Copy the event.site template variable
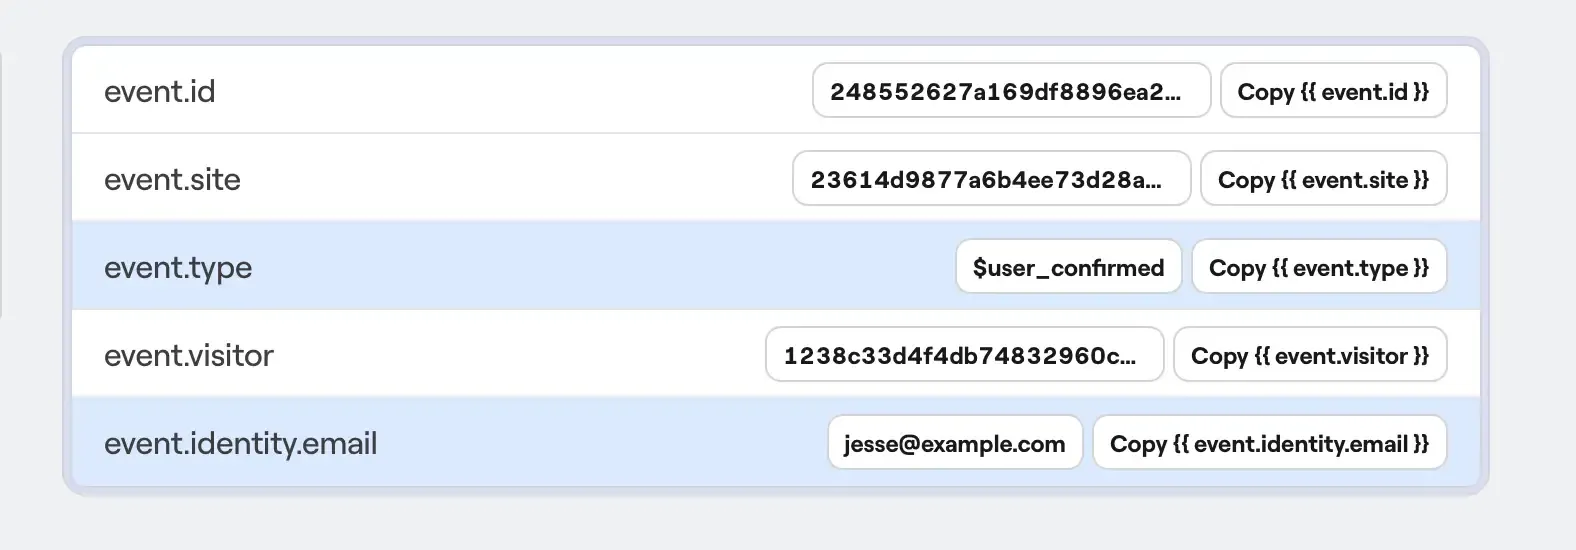The width and height of the screenshot is (1576, 550). tap(1323, 180)
